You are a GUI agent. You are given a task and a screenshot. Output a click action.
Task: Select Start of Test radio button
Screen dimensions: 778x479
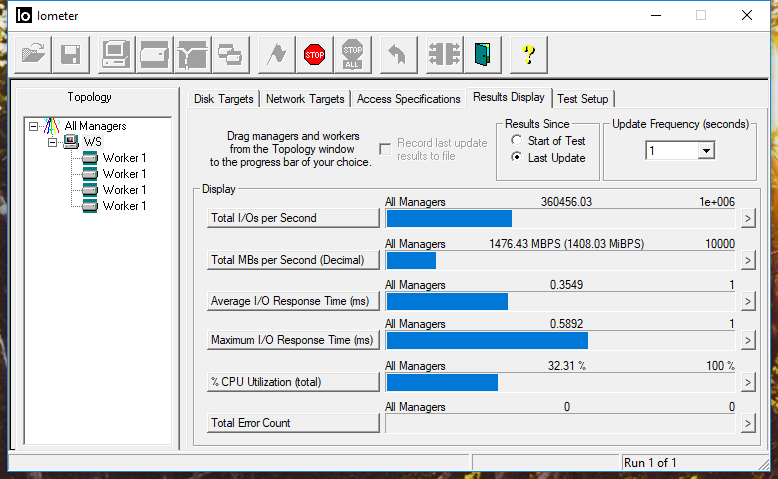tap(517, 140)
